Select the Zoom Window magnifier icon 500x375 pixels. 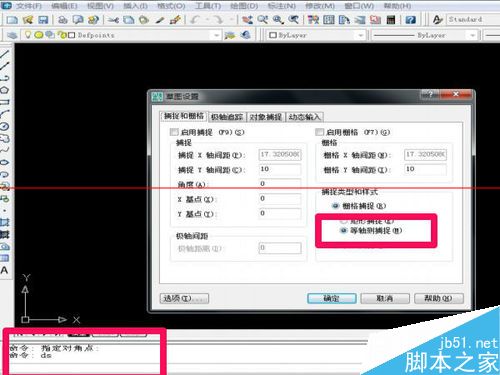(278, 20)
